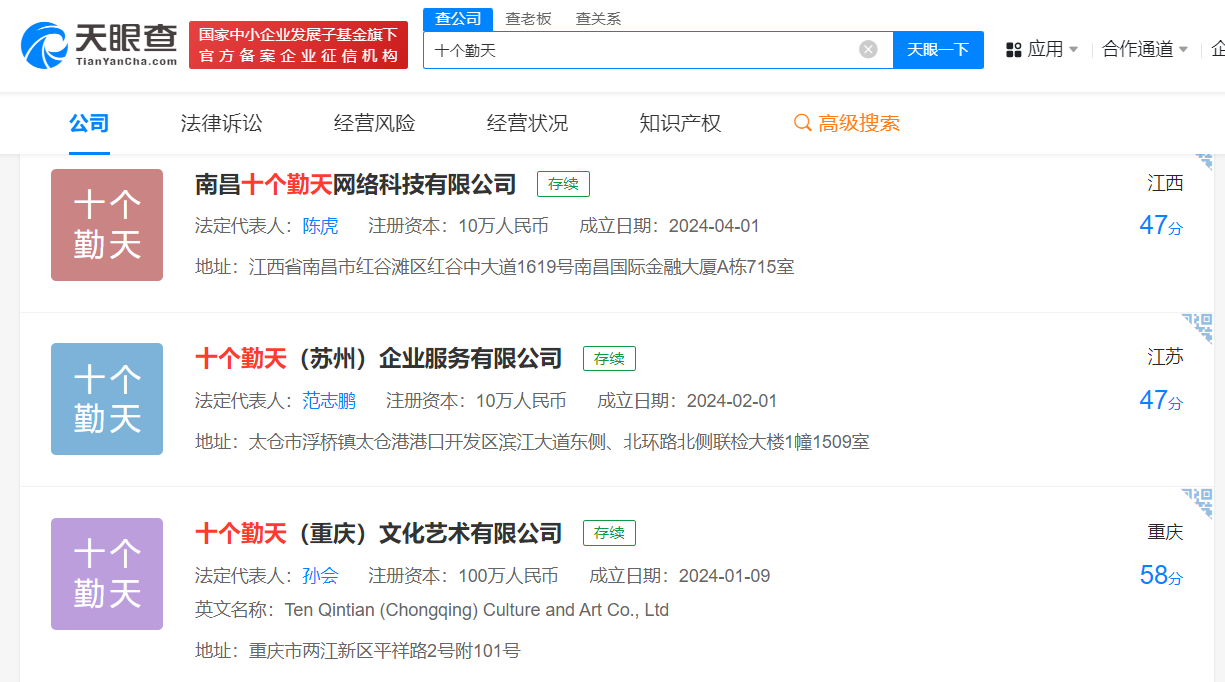Click the TianYanCha logo
The image size is (1225, 682).
pyautogui.click(x=99, y=45)
